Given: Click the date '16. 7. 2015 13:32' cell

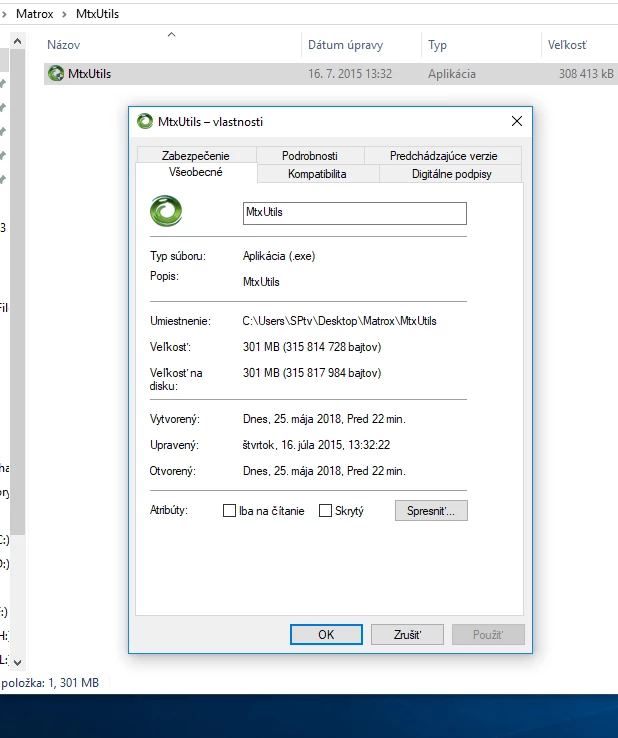Looking at the screenshot, I should pos(350,74).
